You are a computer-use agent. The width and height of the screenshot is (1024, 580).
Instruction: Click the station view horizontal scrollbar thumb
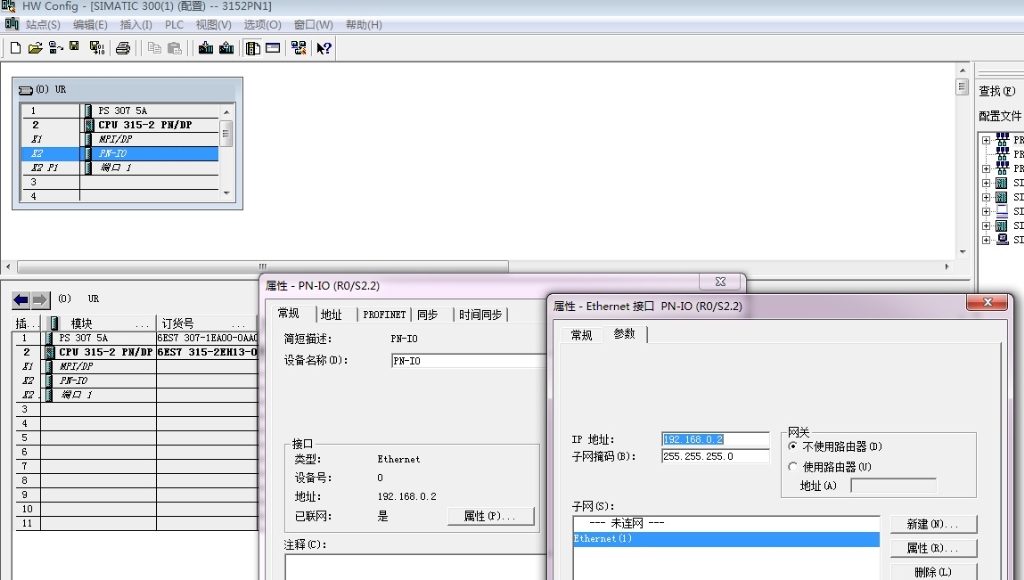263,266
